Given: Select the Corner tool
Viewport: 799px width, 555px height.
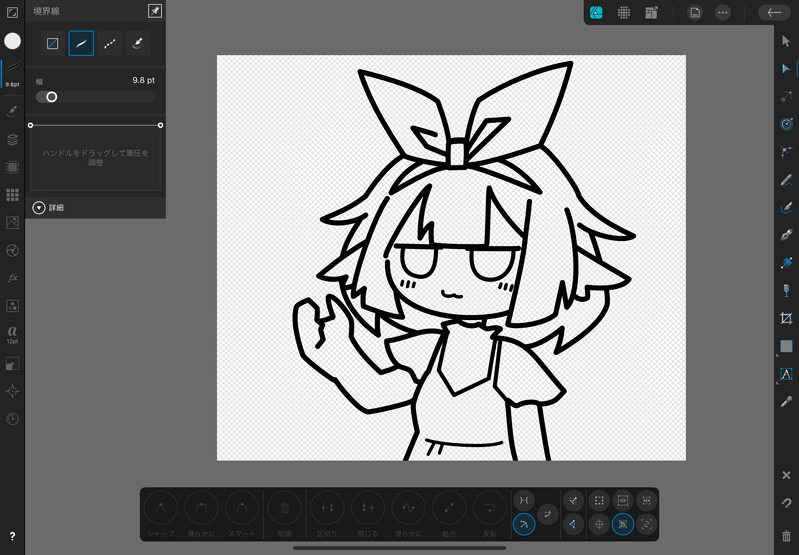Looking at the screenshot, I should 786,151.
